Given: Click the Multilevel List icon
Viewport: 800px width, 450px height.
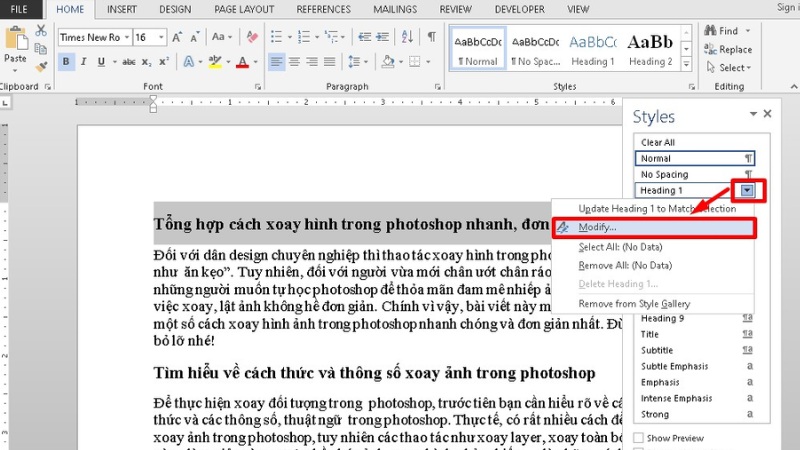Looking at the screenshot, I should tap(332, 37).
